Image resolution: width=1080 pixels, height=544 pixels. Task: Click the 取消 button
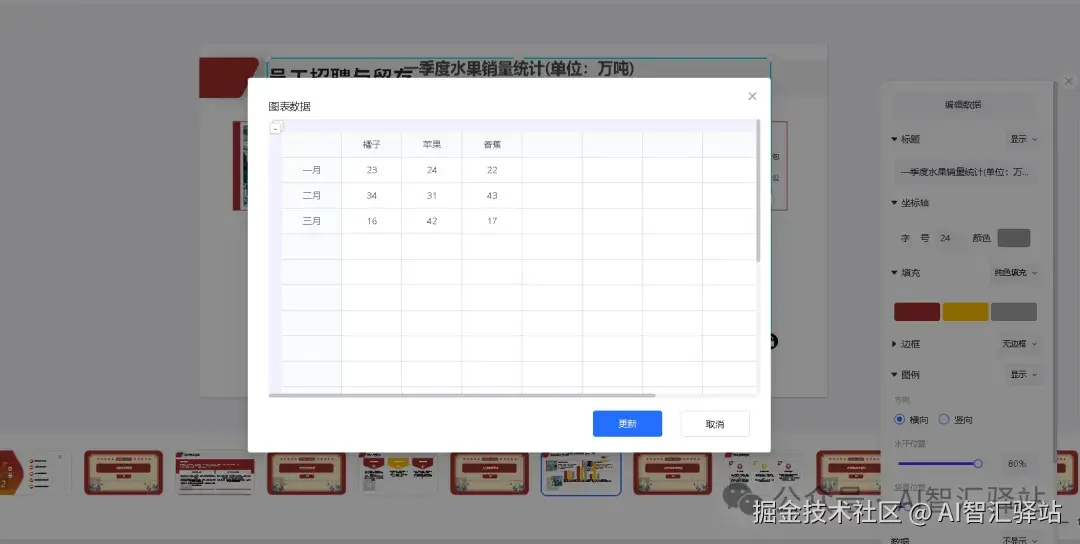(x=715, y=423)
